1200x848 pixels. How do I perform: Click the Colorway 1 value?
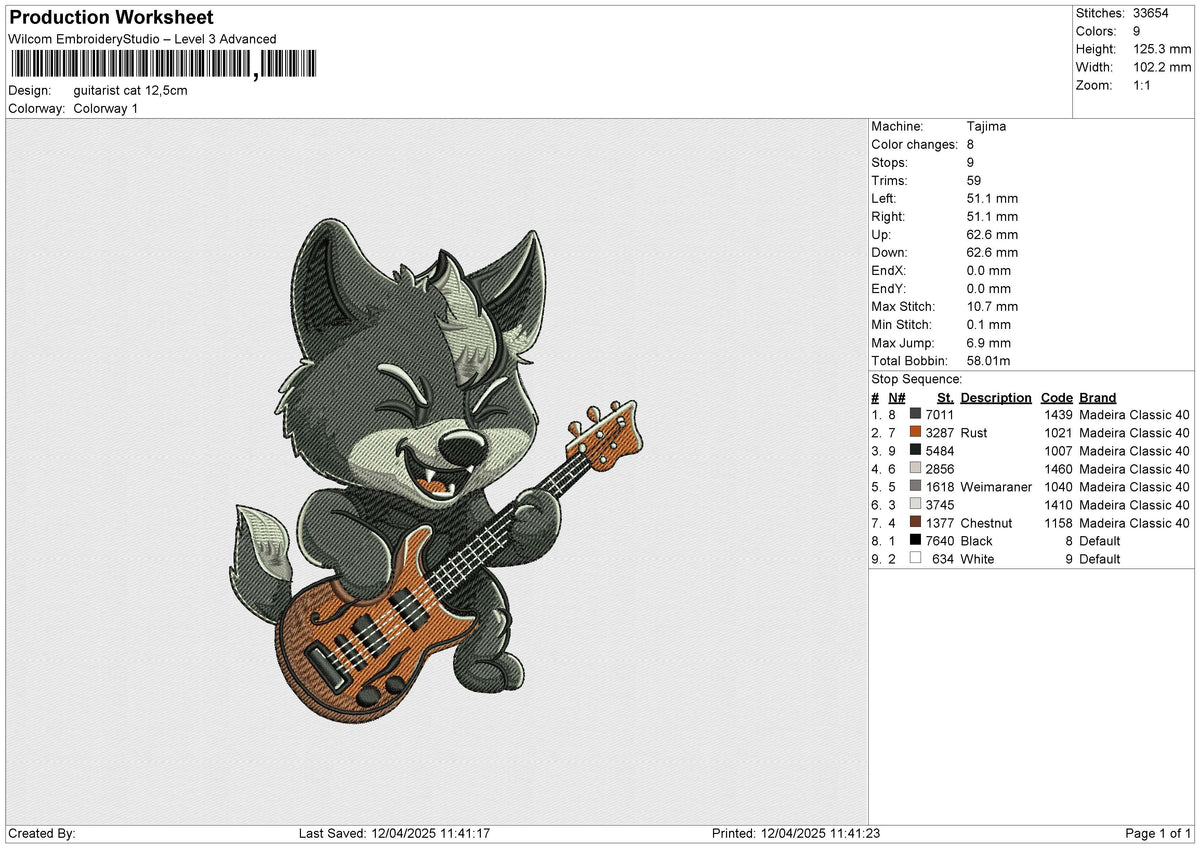click(x=106, y=108)
